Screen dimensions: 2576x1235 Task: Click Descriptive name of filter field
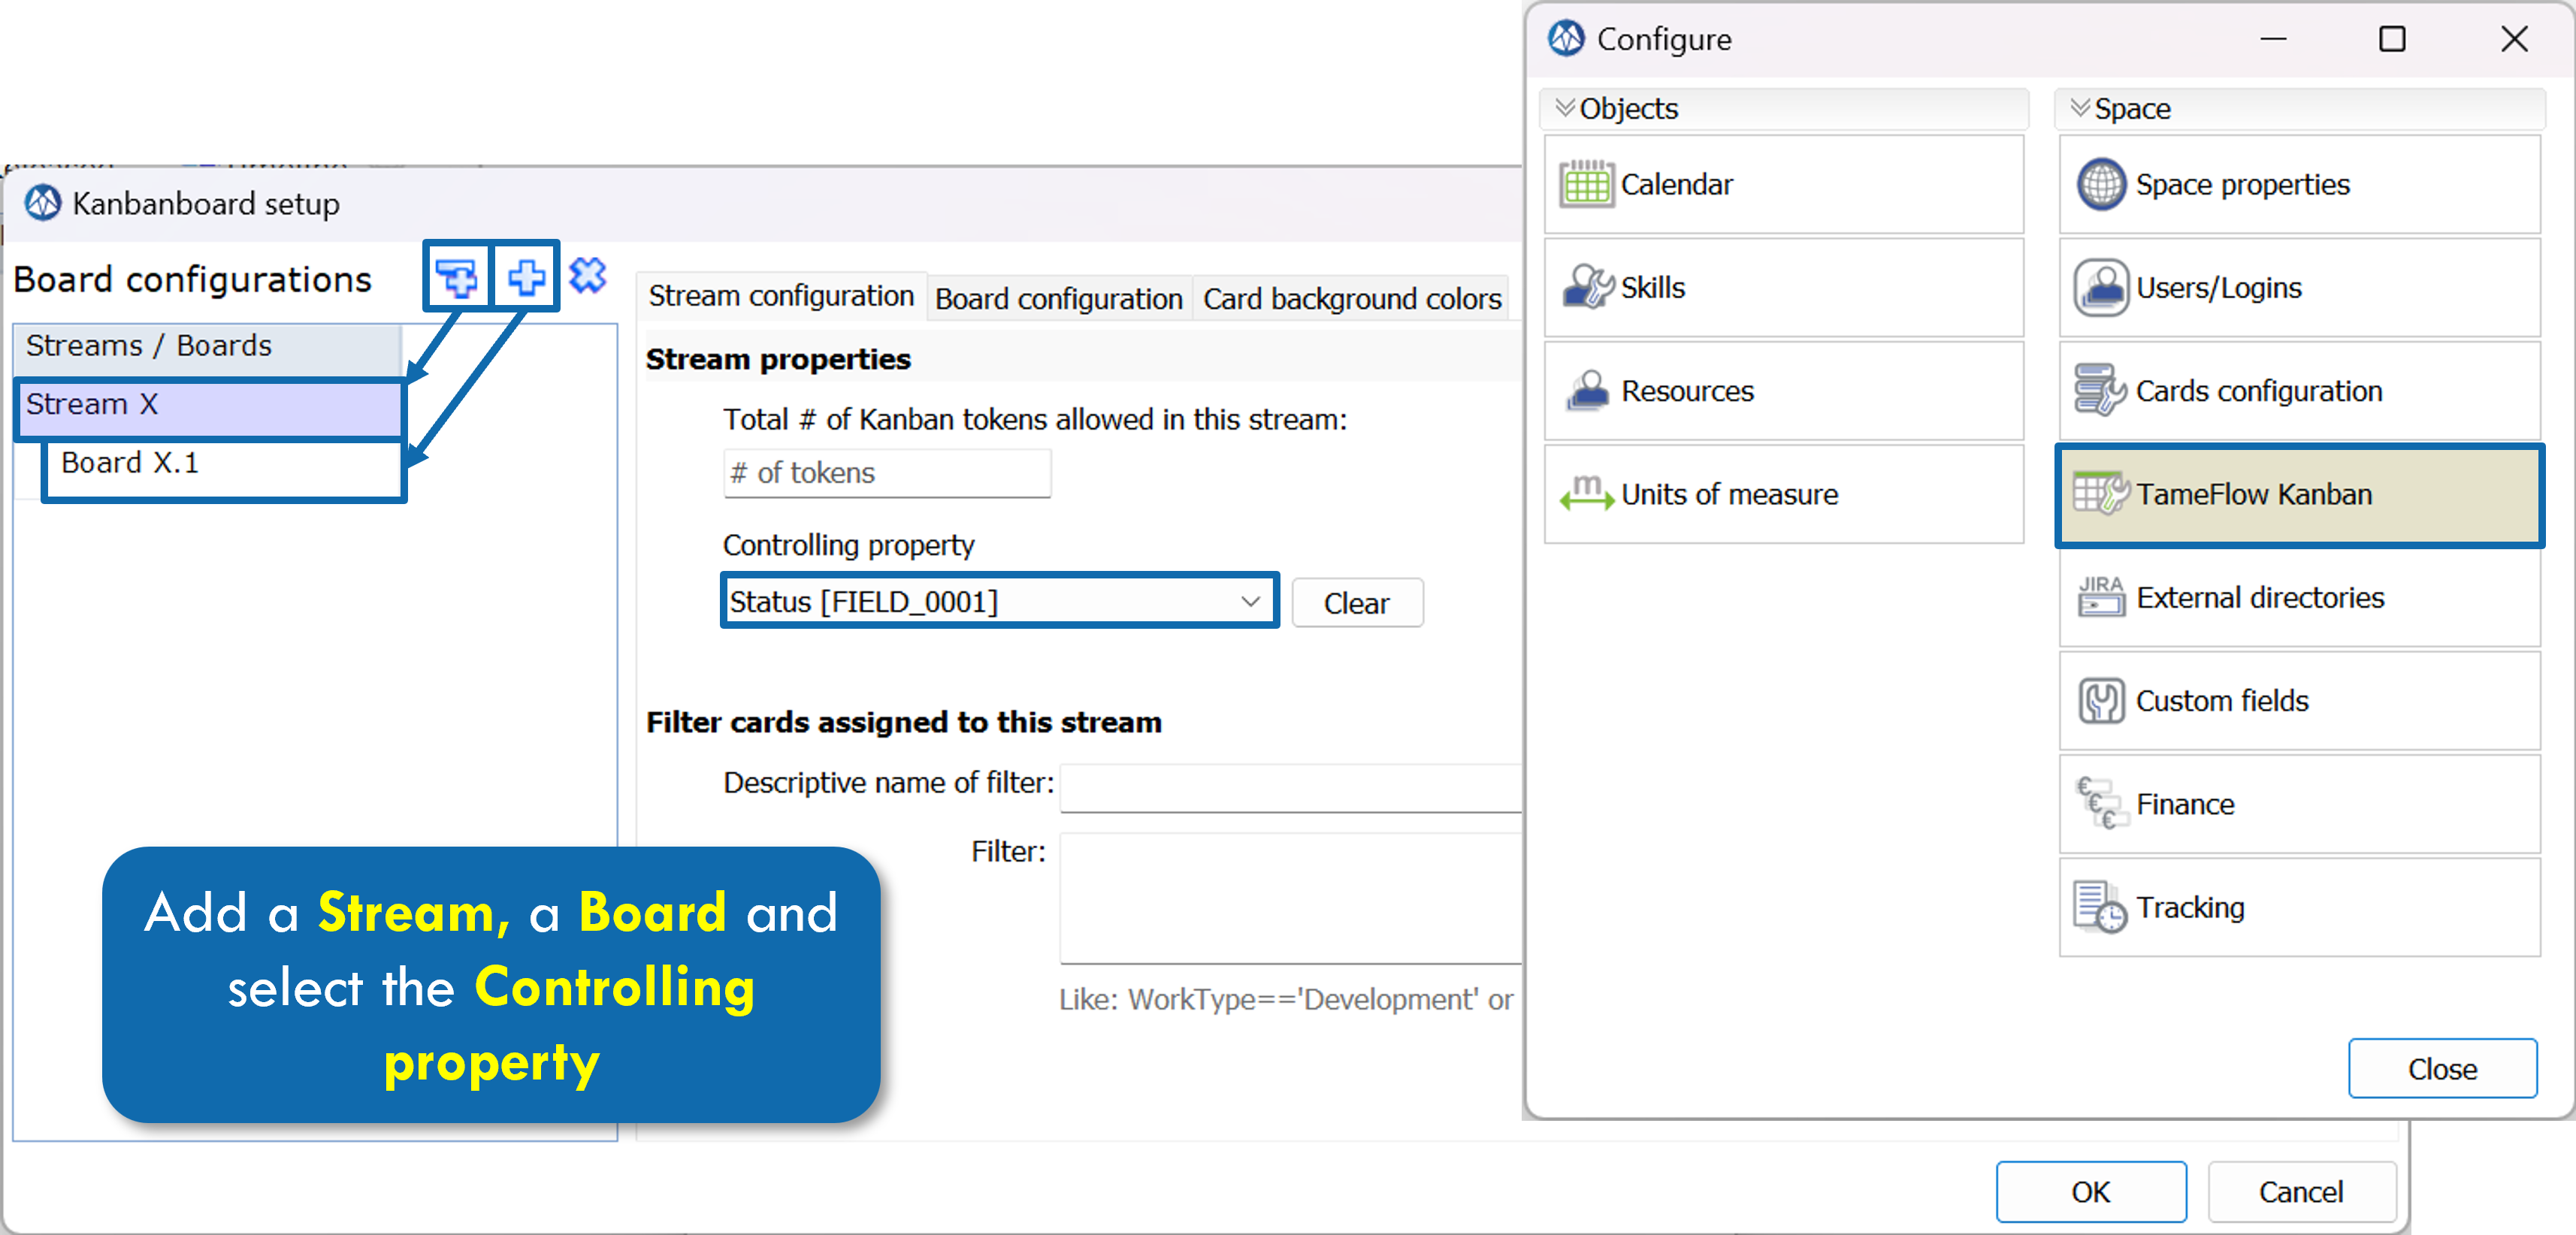point(1290,788)
